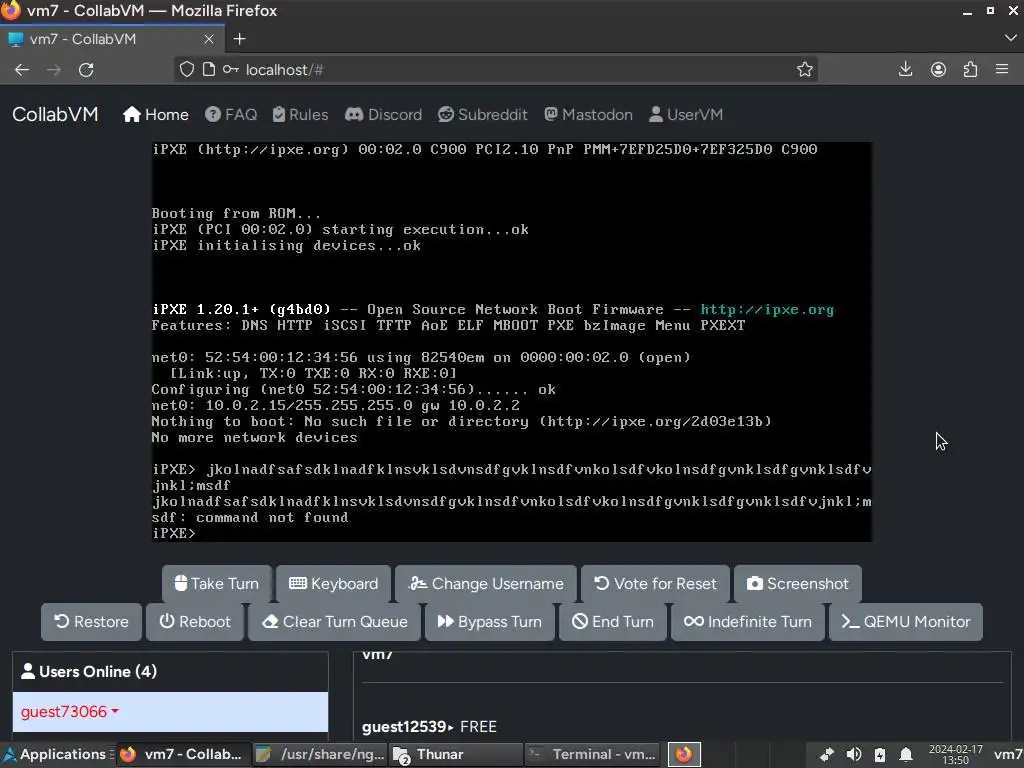Open the notification bell tray icon
The height and width of the screenshot is (768, 1024).
click(906, 755)
